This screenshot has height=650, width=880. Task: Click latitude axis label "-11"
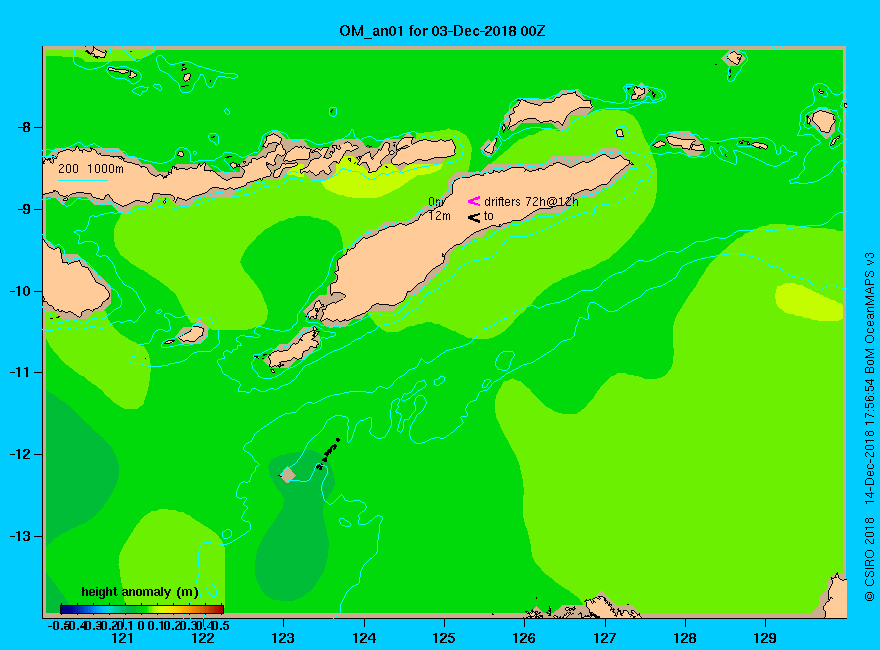tap(20, 372)
